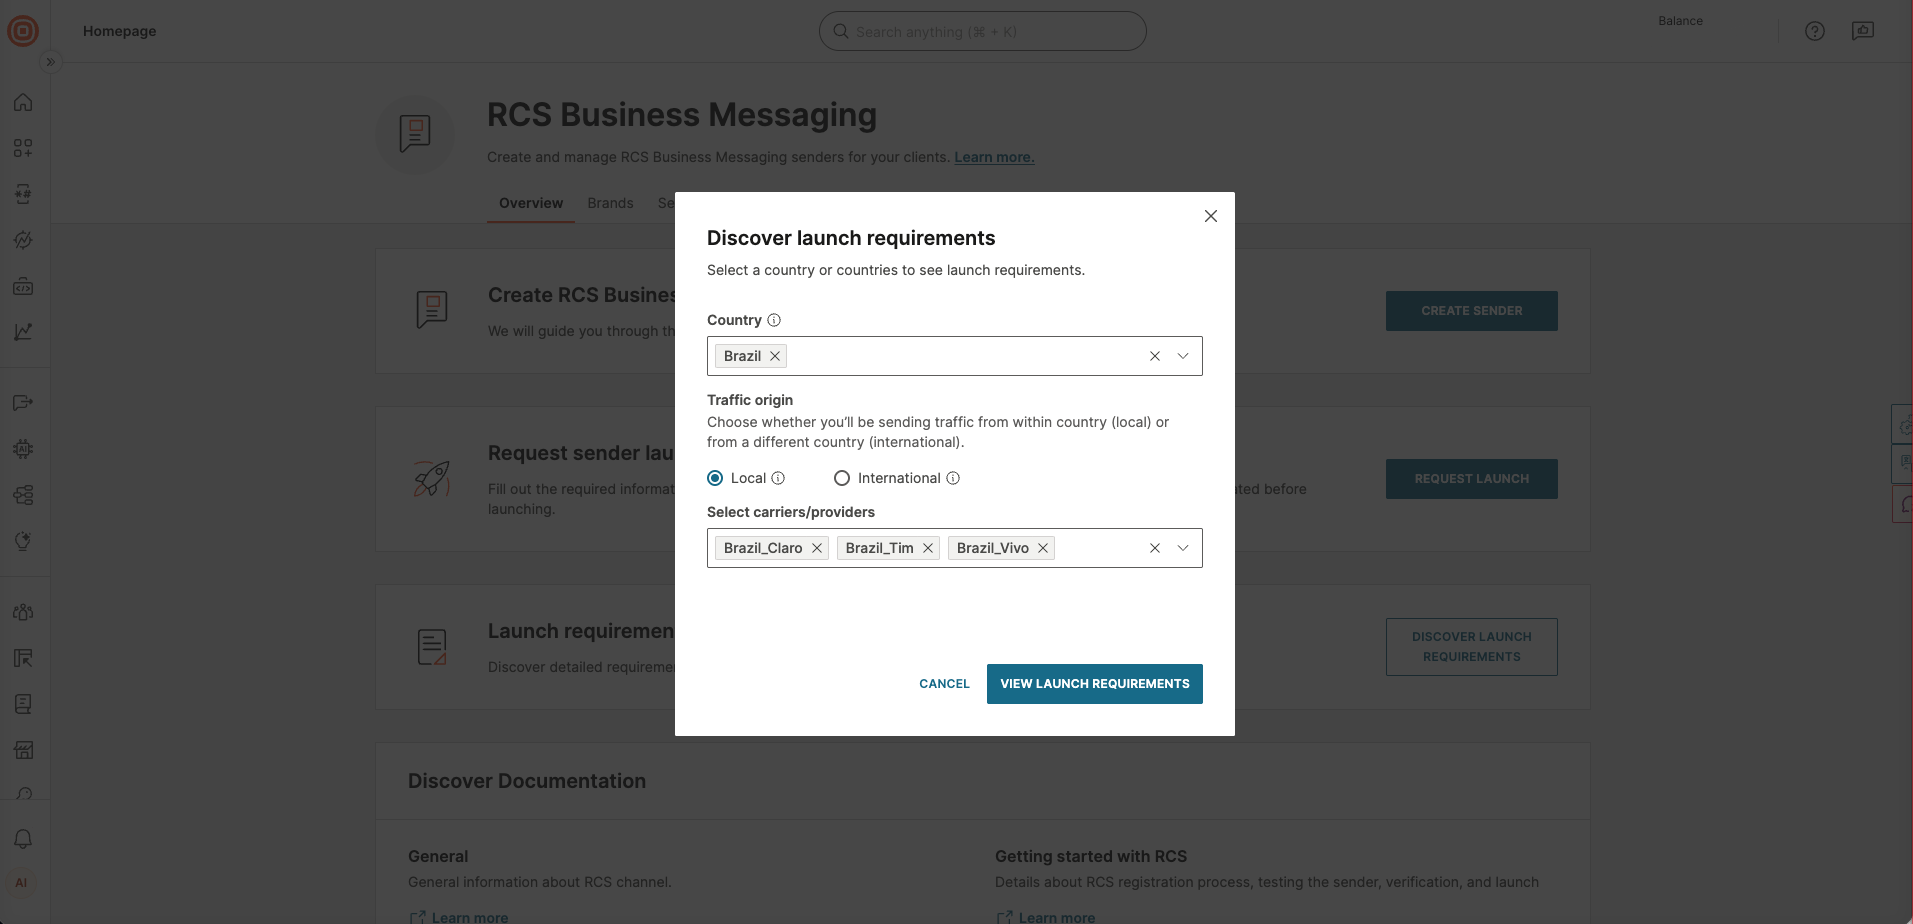Select the analytics chart icon in sidebar
The image size is (1913, 924).
[23, 332]
